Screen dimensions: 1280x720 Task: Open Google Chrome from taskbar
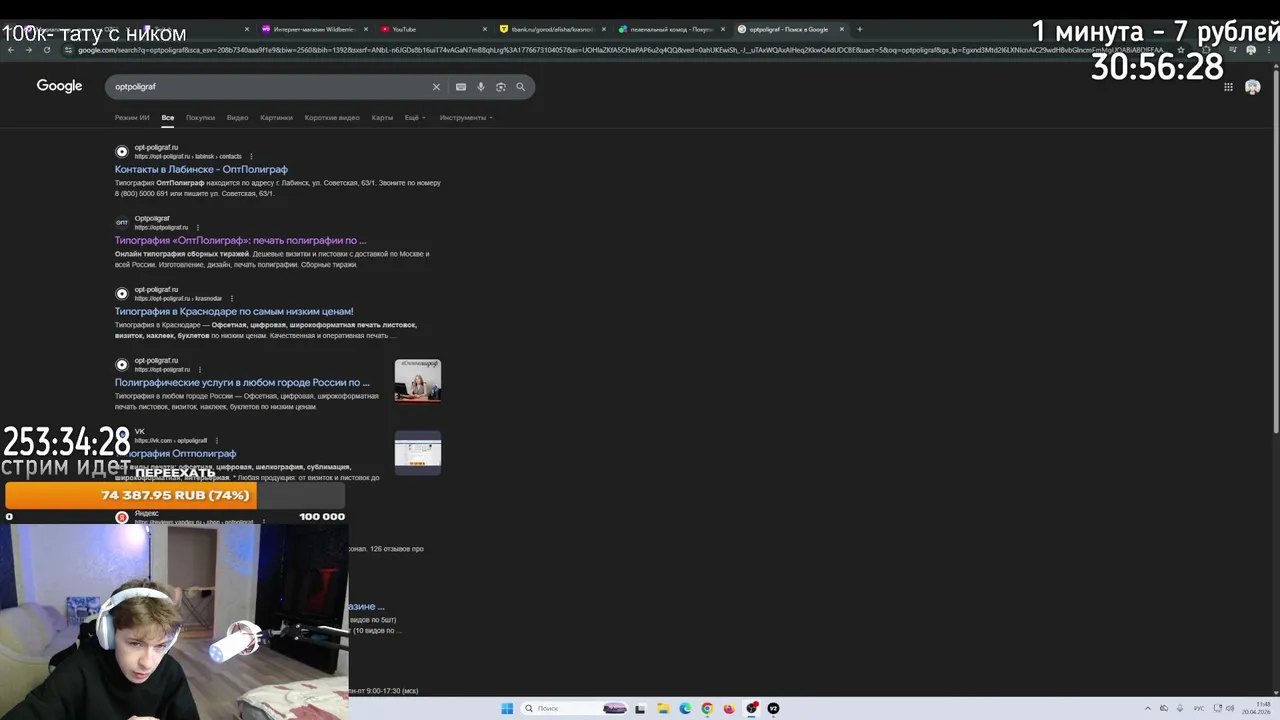[x=707, y=708]
